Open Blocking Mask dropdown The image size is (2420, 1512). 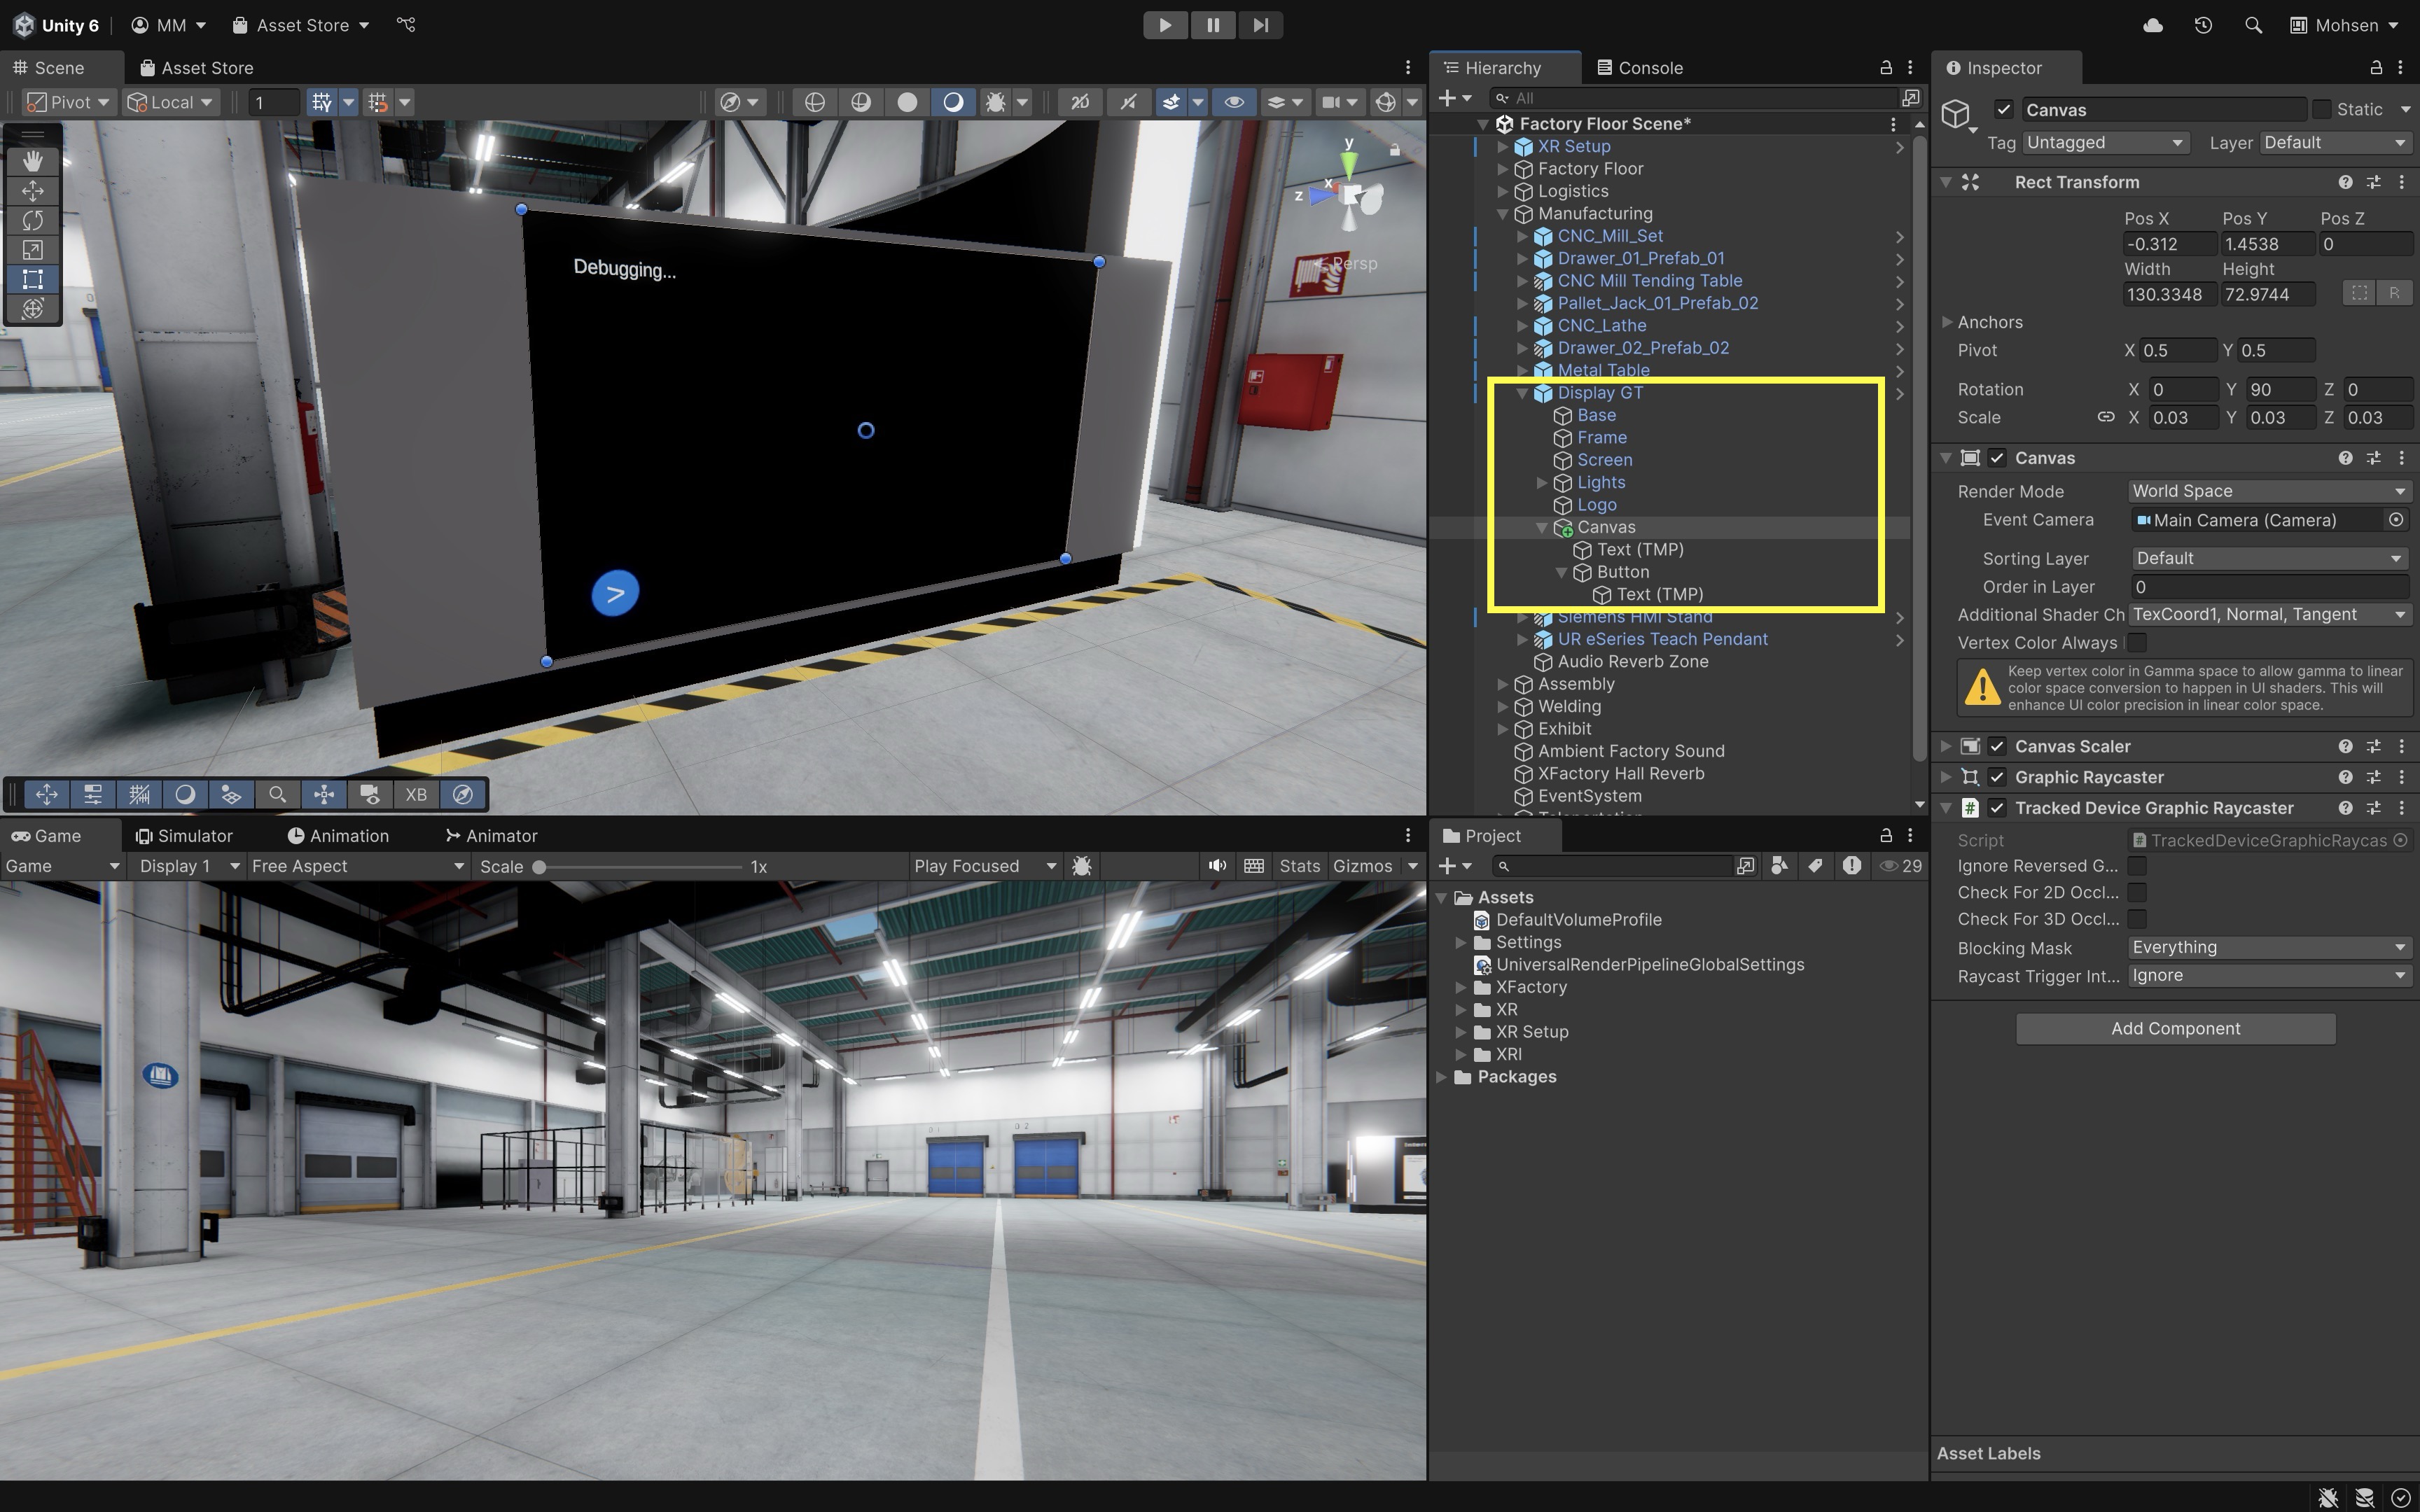(2267, 947)
